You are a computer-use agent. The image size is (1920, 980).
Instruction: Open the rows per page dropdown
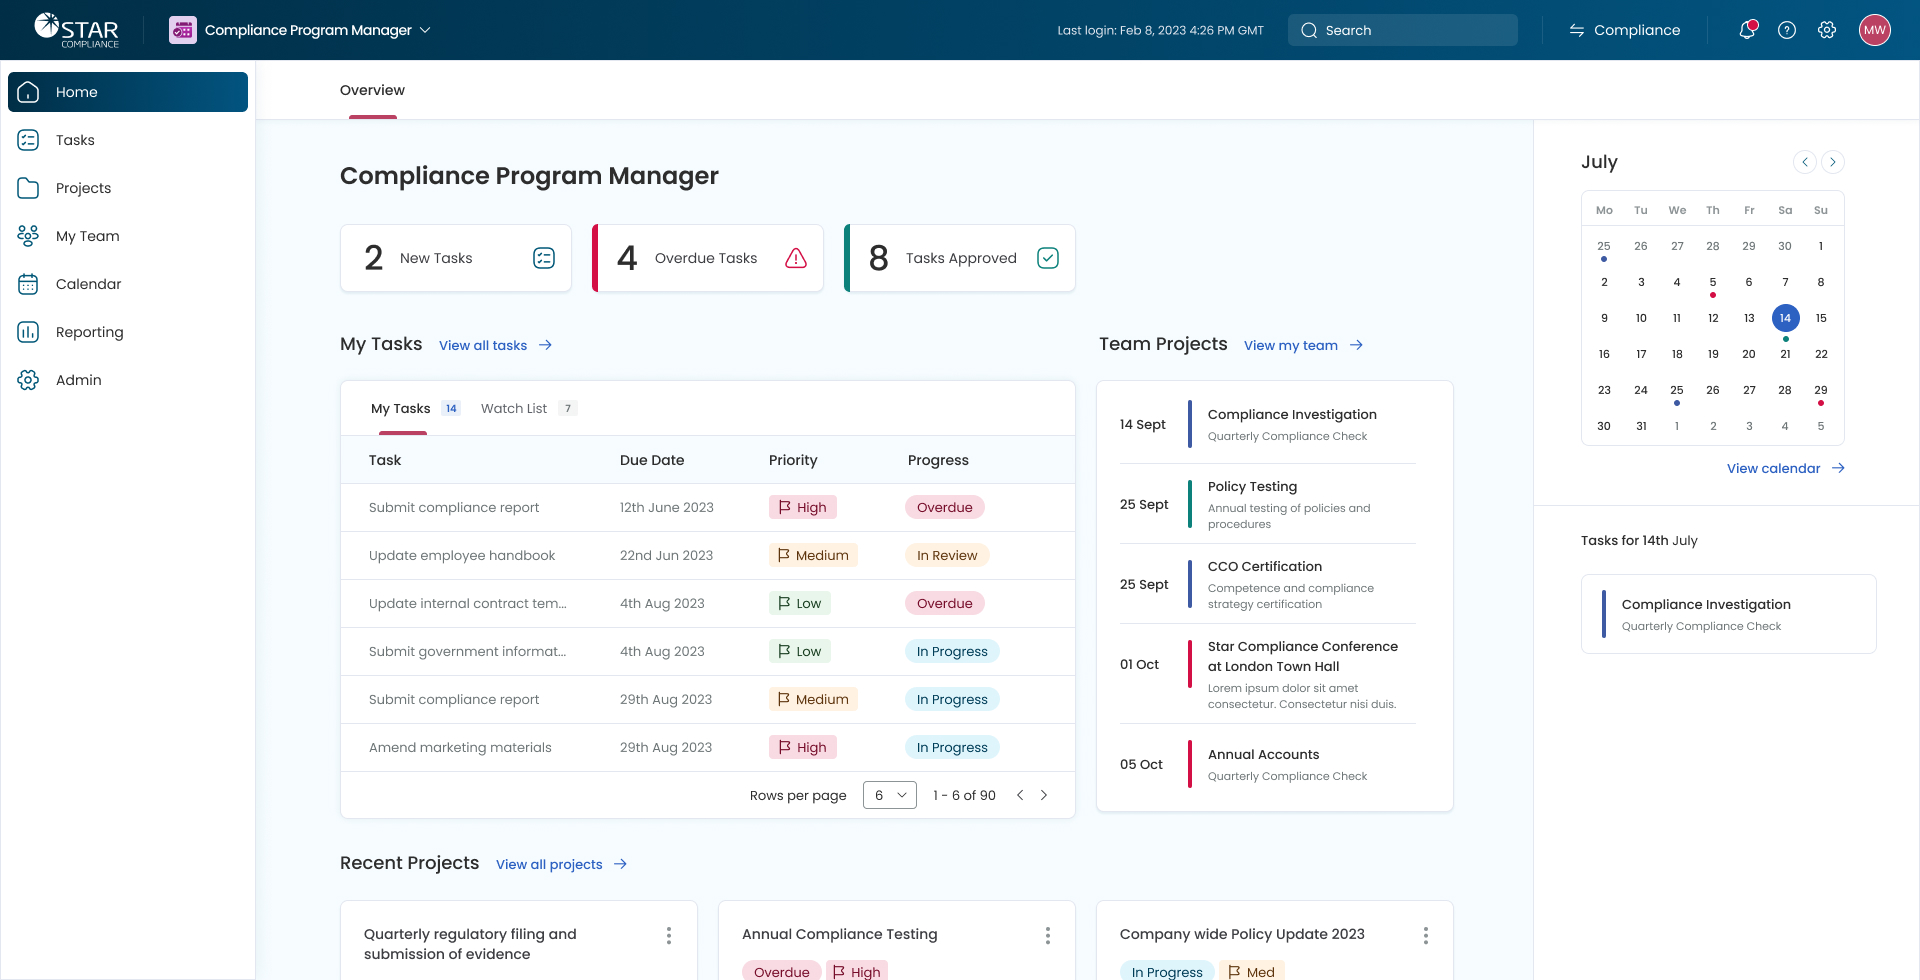point(889,795)
